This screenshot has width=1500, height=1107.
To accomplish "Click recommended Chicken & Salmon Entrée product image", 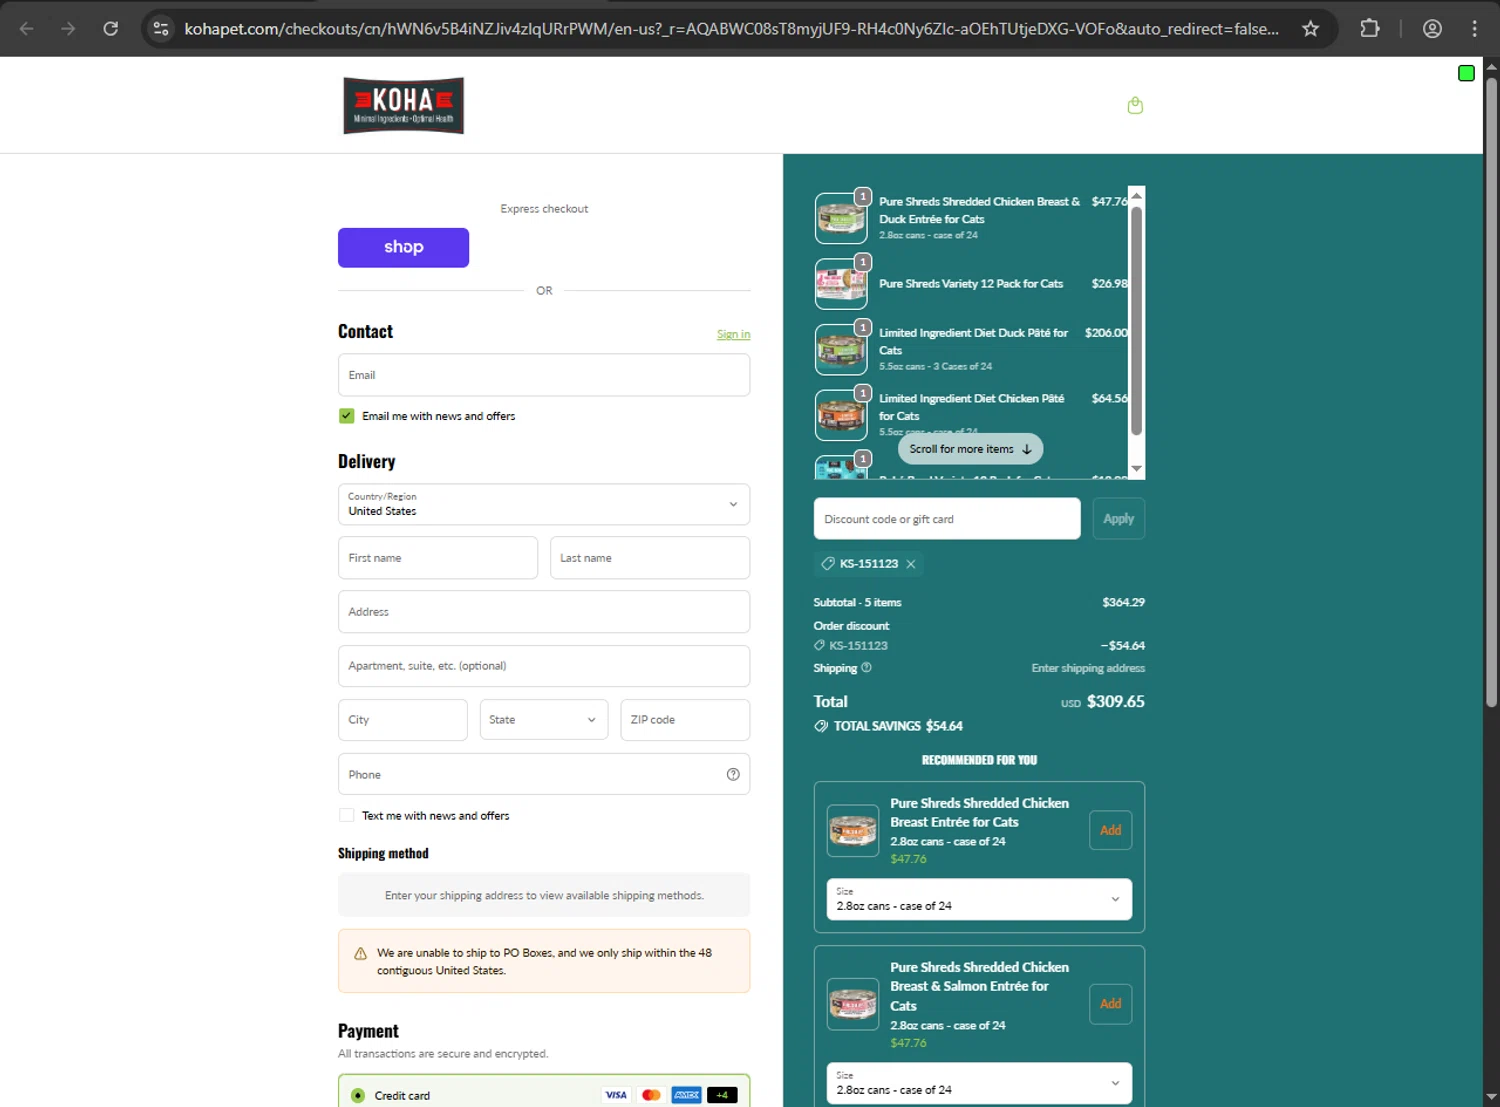I will tap(853, 1004).
